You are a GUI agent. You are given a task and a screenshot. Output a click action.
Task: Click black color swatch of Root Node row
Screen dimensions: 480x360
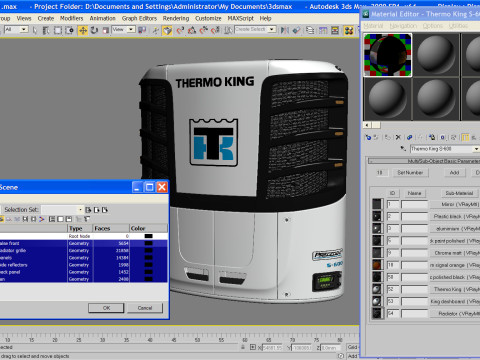tap(148, 236)
